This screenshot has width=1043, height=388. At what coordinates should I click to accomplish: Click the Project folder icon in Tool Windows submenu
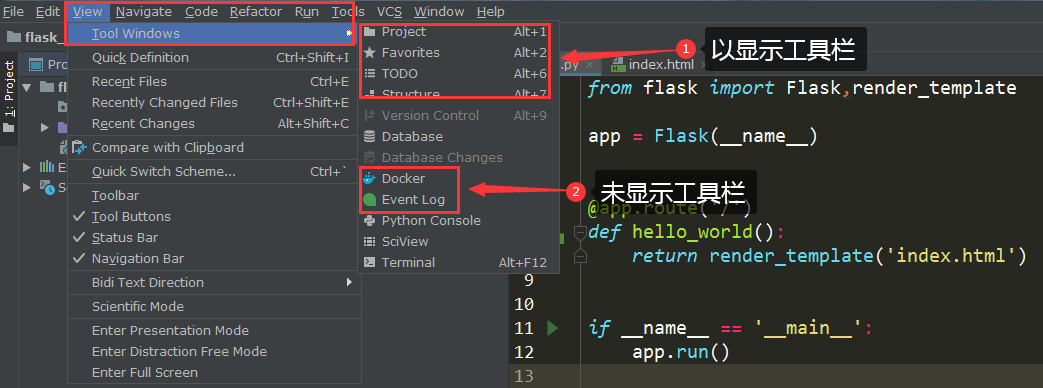pyautogui.click(x=369, y=32)
